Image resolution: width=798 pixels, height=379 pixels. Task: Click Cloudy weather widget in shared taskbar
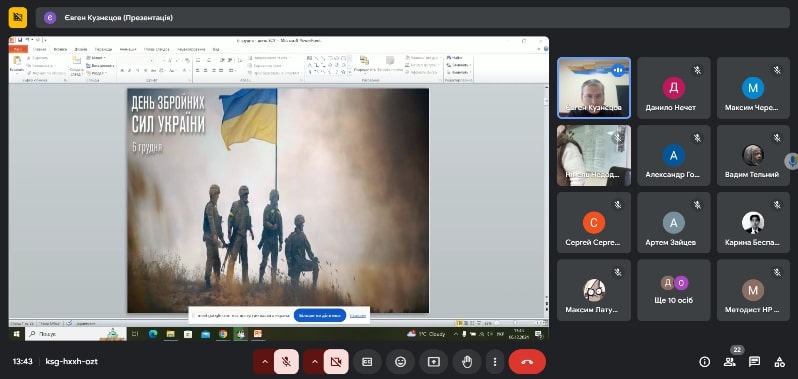click(426, 334)
